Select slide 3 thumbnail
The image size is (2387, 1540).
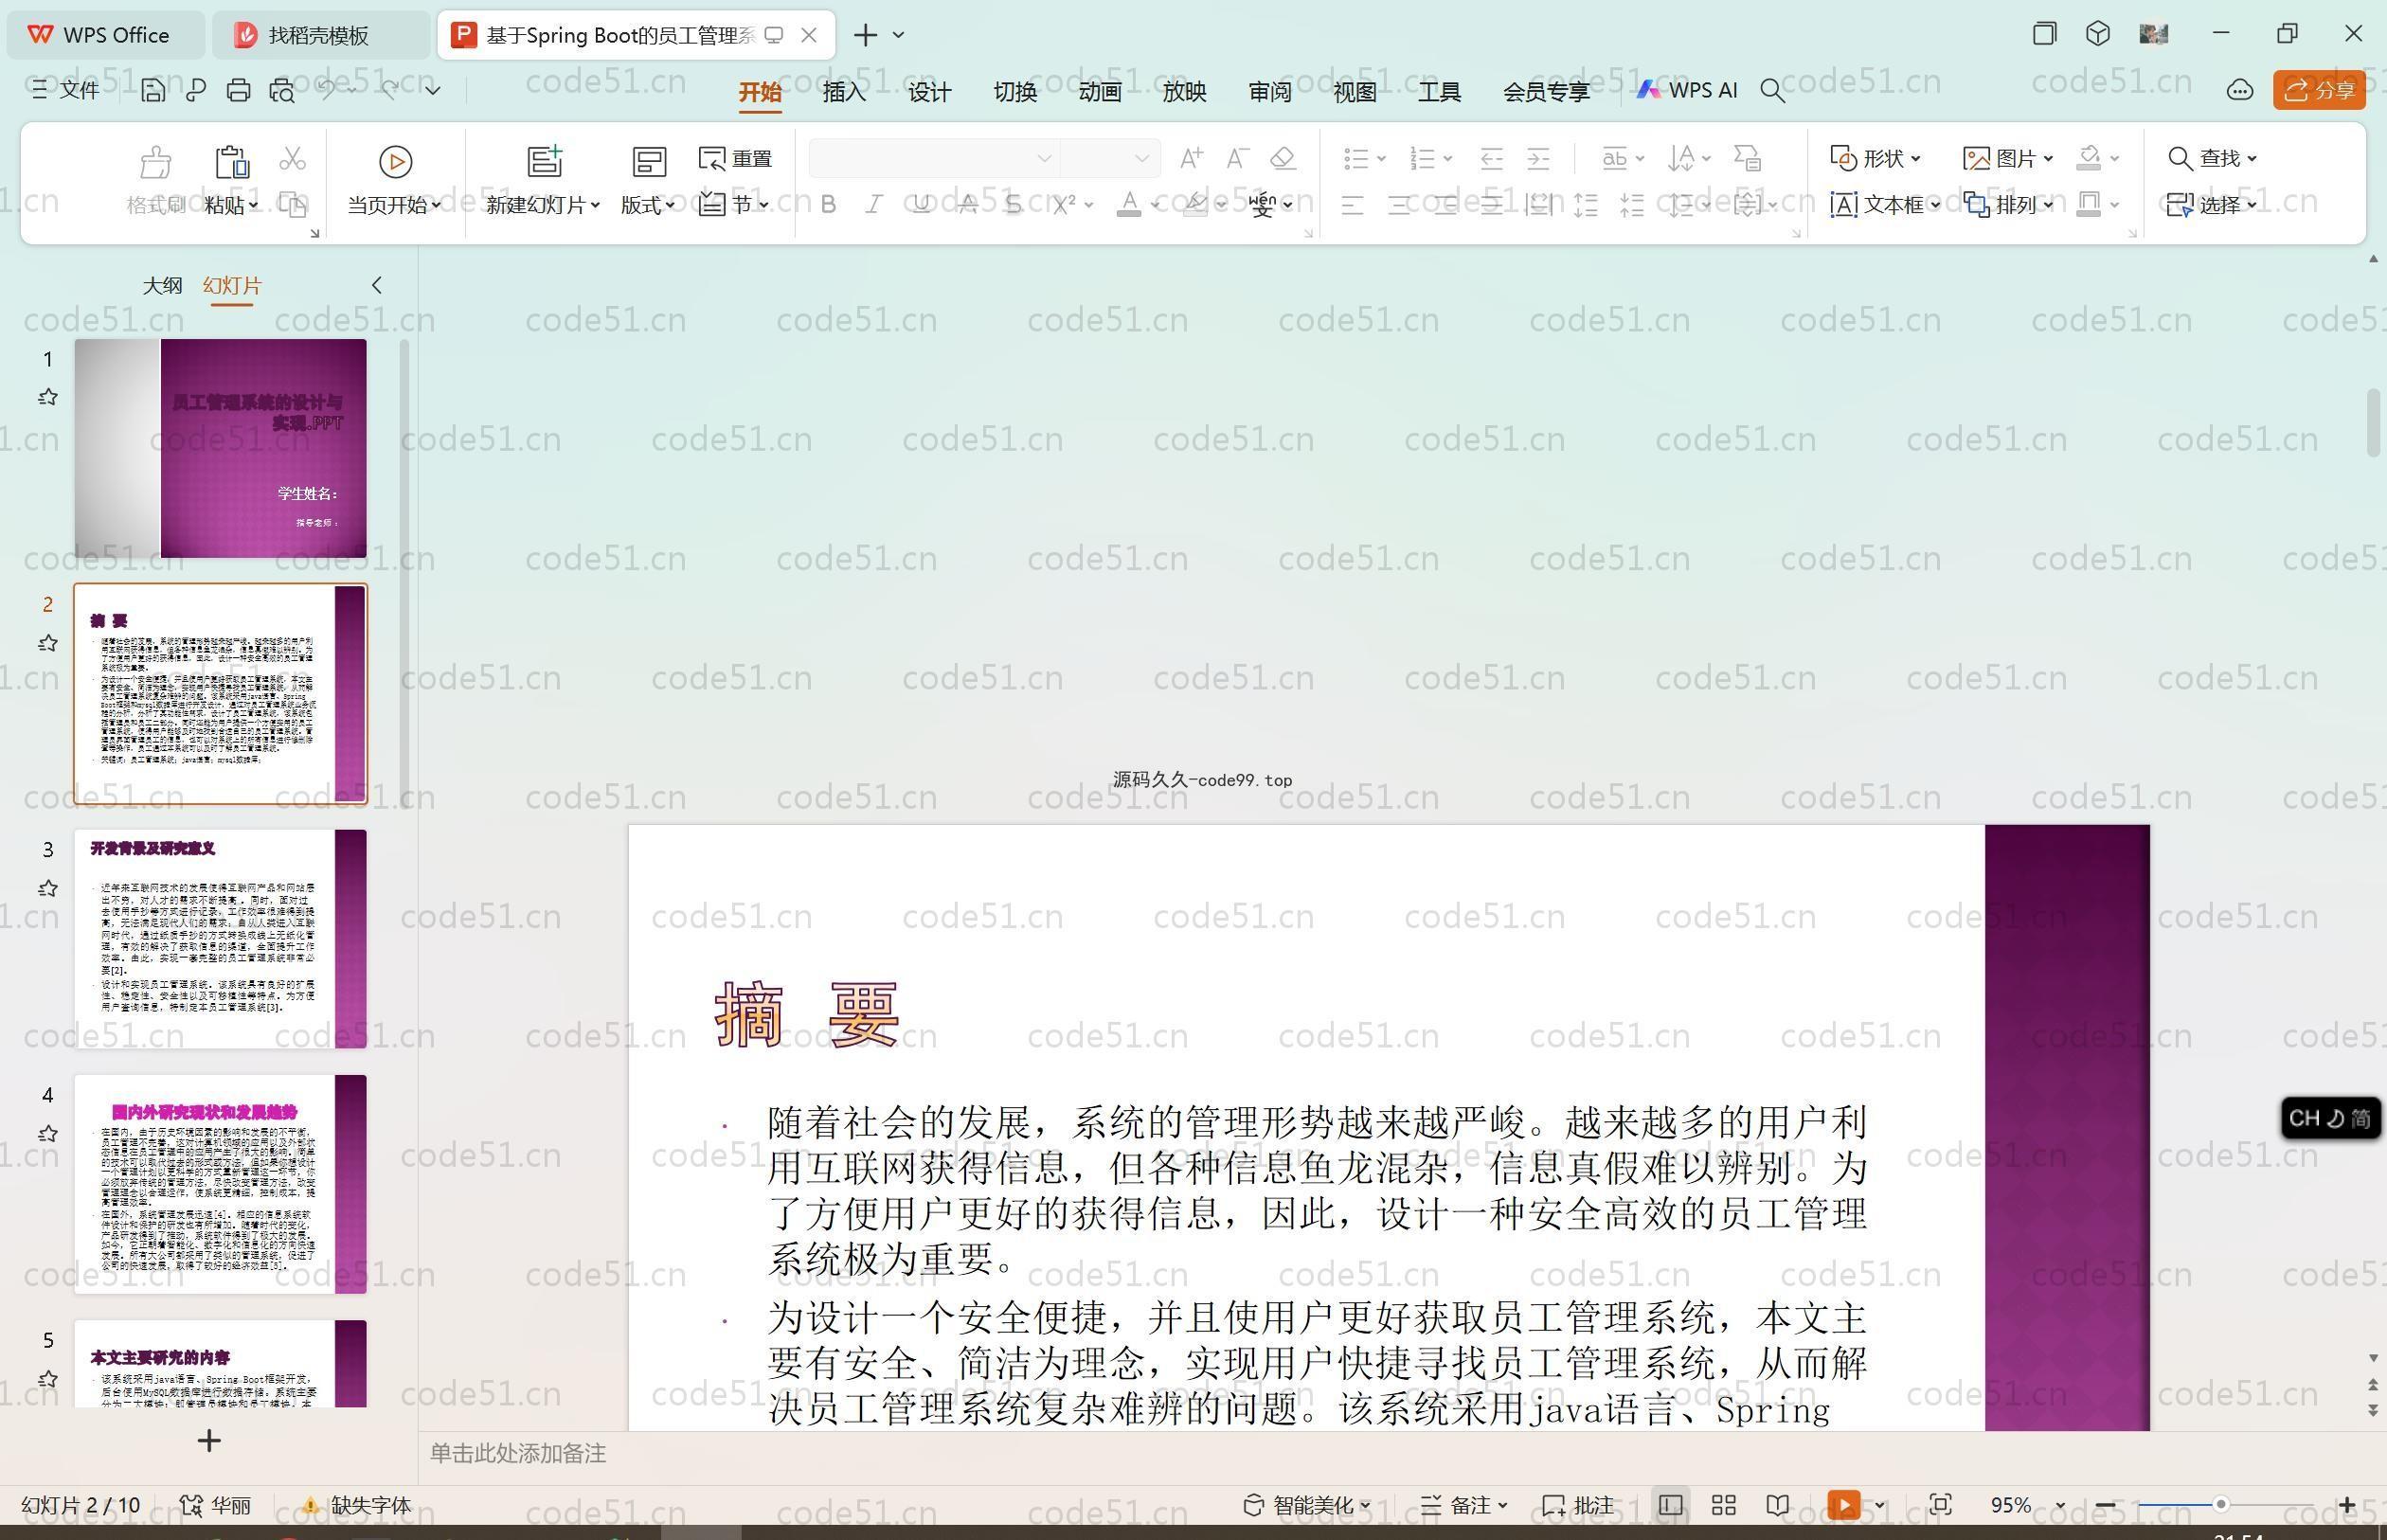point(220,937)
